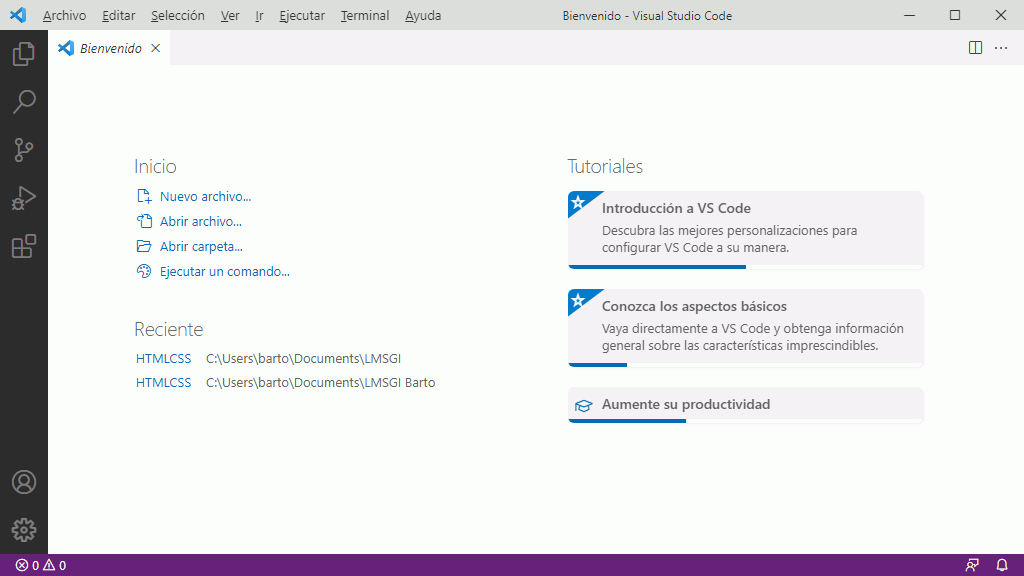Open the Extensions view
Screen dimensions: 1024x576
(24, 246)
